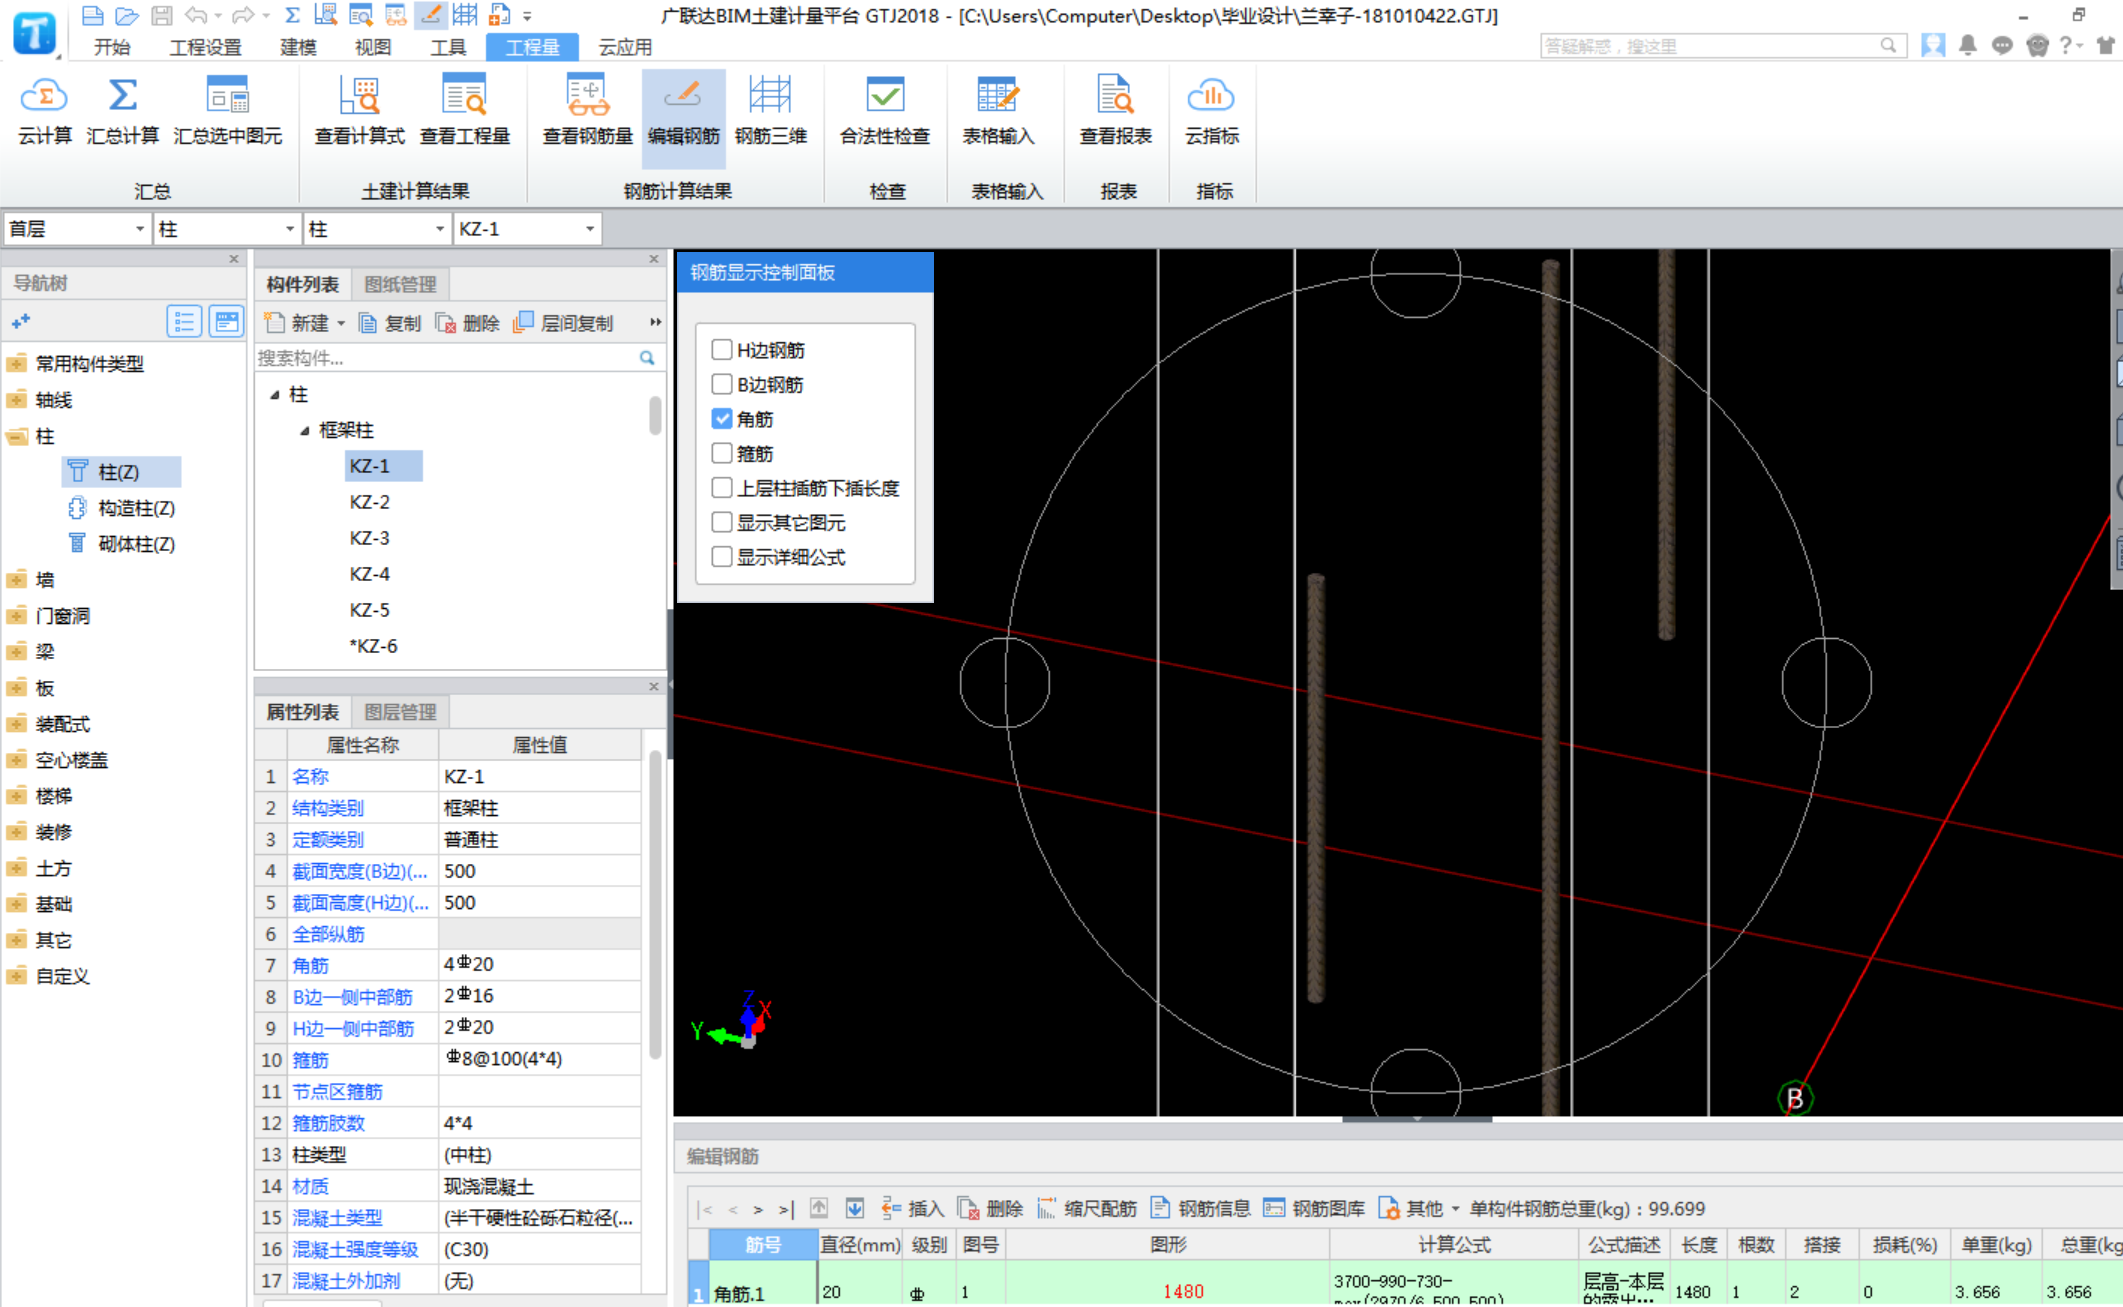
Task: Open the 开始 ribbon tab
Action: (112, 47)
